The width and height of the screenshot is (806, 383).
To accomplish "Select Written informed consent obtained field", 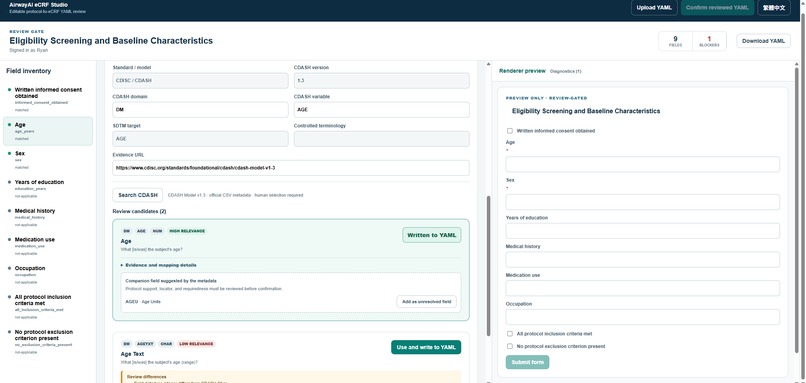I will pyautogui.click(x=48, y=99).
